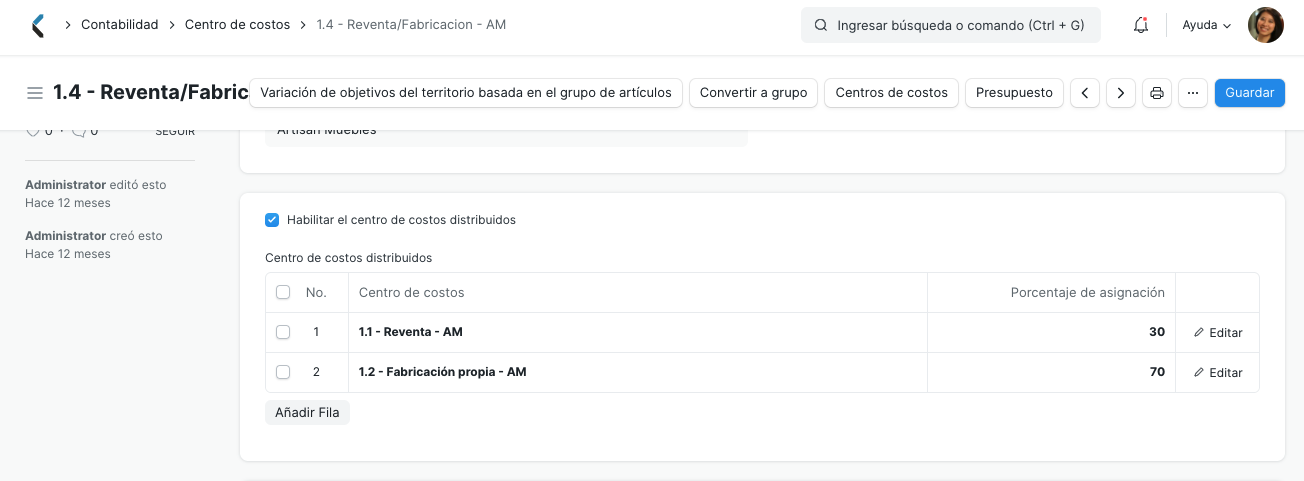The height and width of the screenshot is (481, 1304).
Task: Open Variación de objetivos del territorio report
Action: (x=466, y=93)
